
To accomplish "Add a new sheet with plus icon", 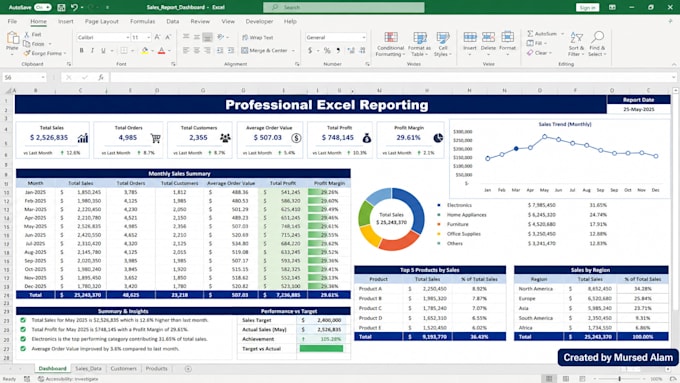I will [x=188, y=369].
